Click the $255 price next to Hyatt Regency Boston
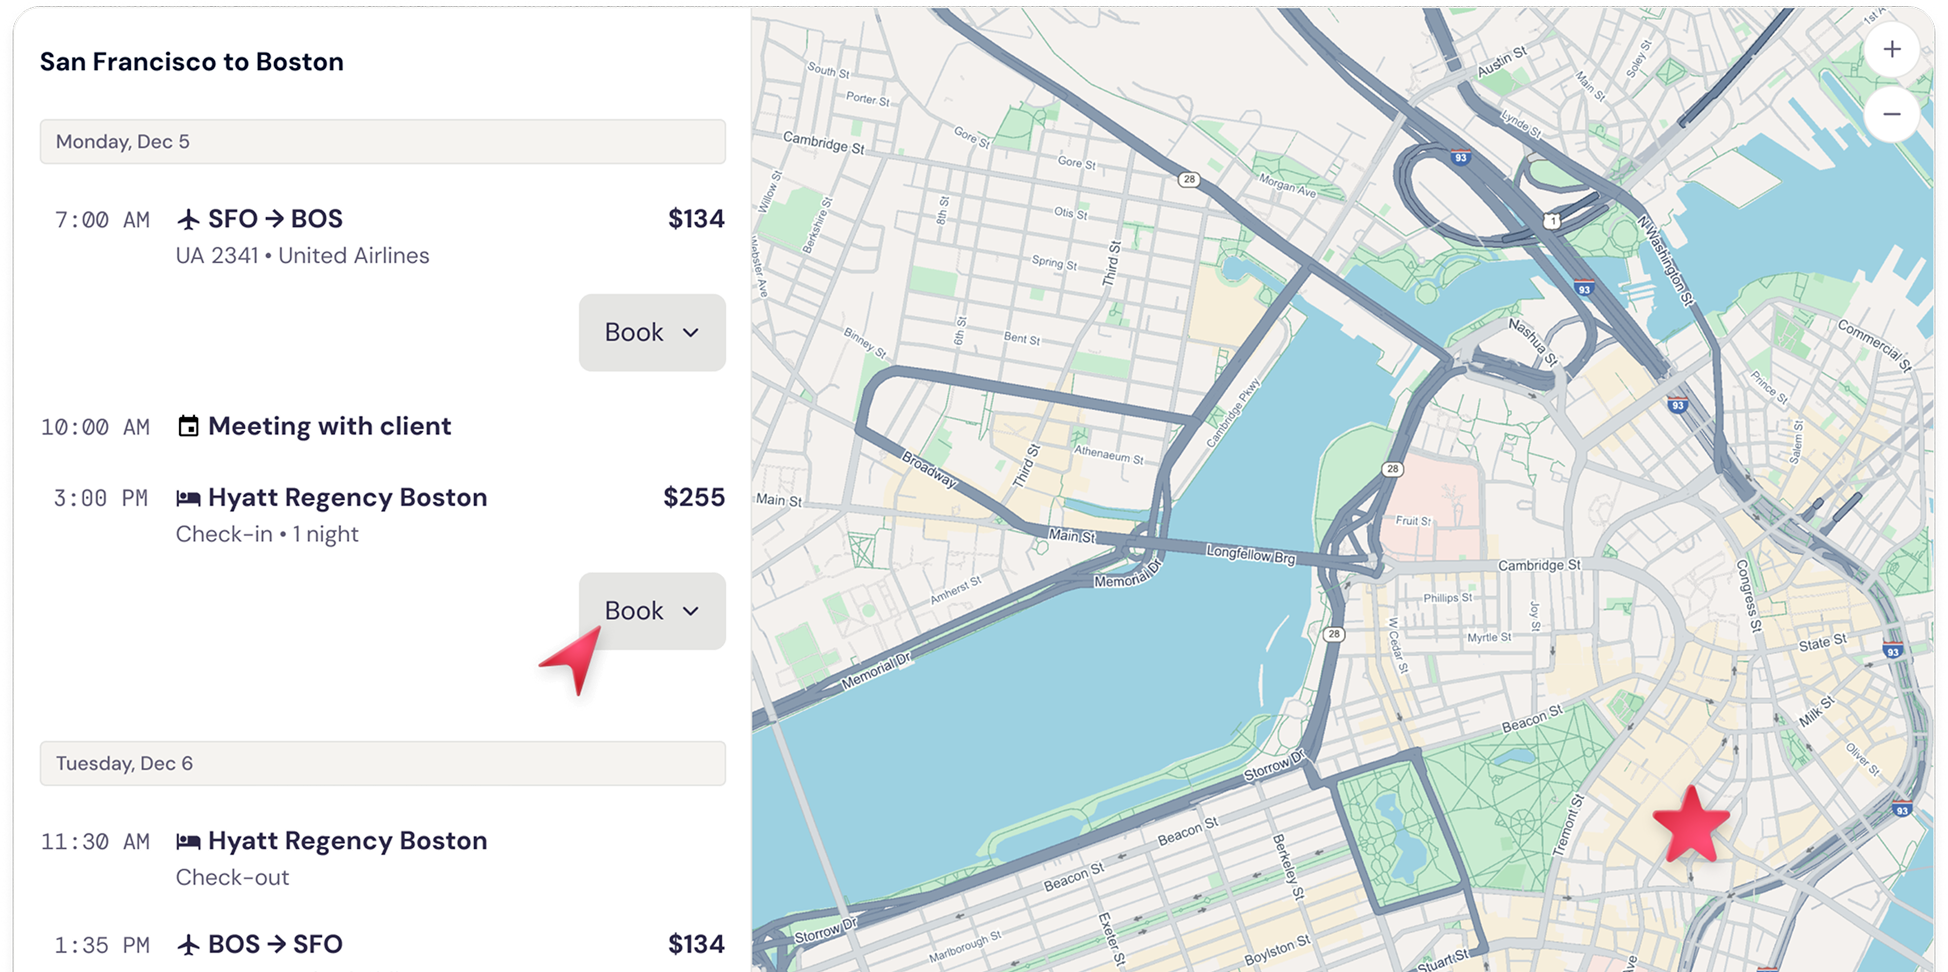 (x=692, y=495)
